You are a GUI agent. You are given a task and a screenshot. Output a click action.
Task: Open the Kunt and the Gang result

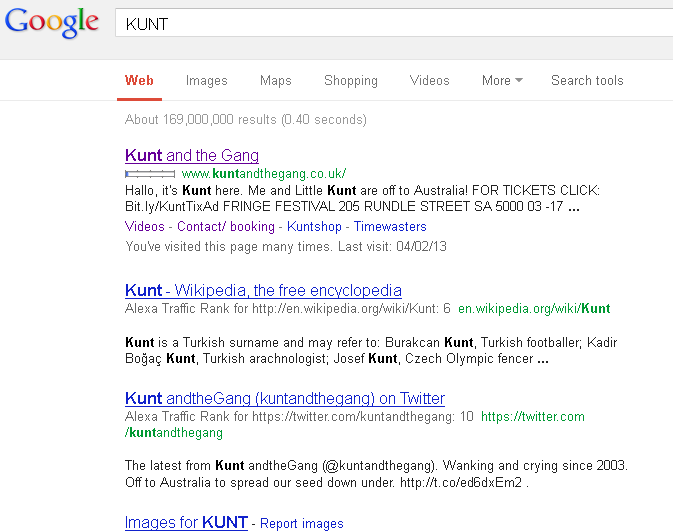click(192, 155)
